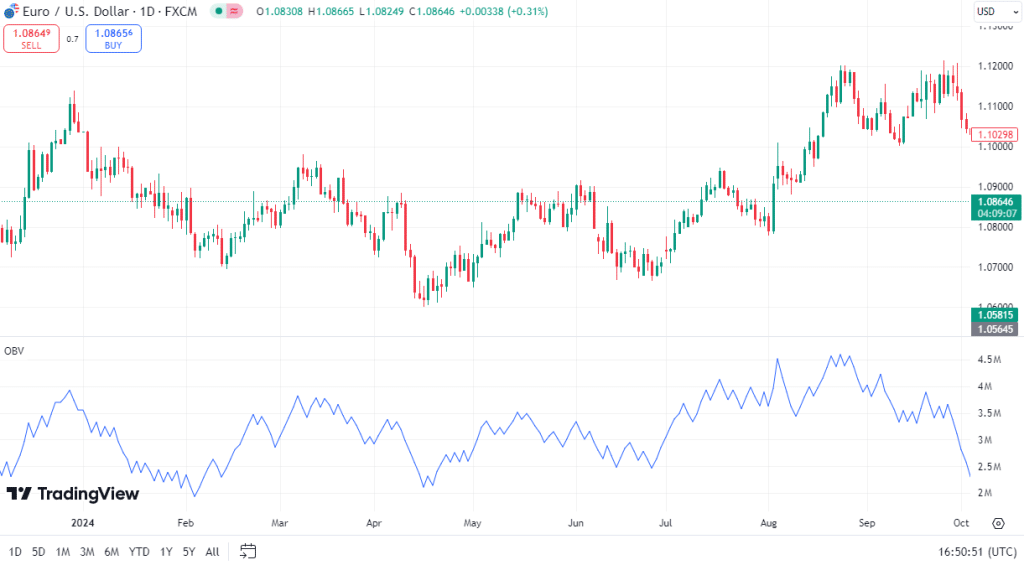Click the BUY 1.08656 button
The height and width of the screenshot is (565, 1024).
tap(114, 39)
